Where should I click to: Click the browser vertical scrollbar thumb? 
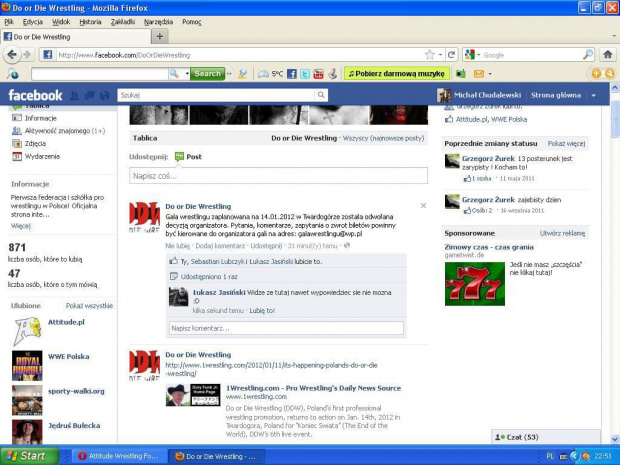pyautogui.click(x=615, y=118)
